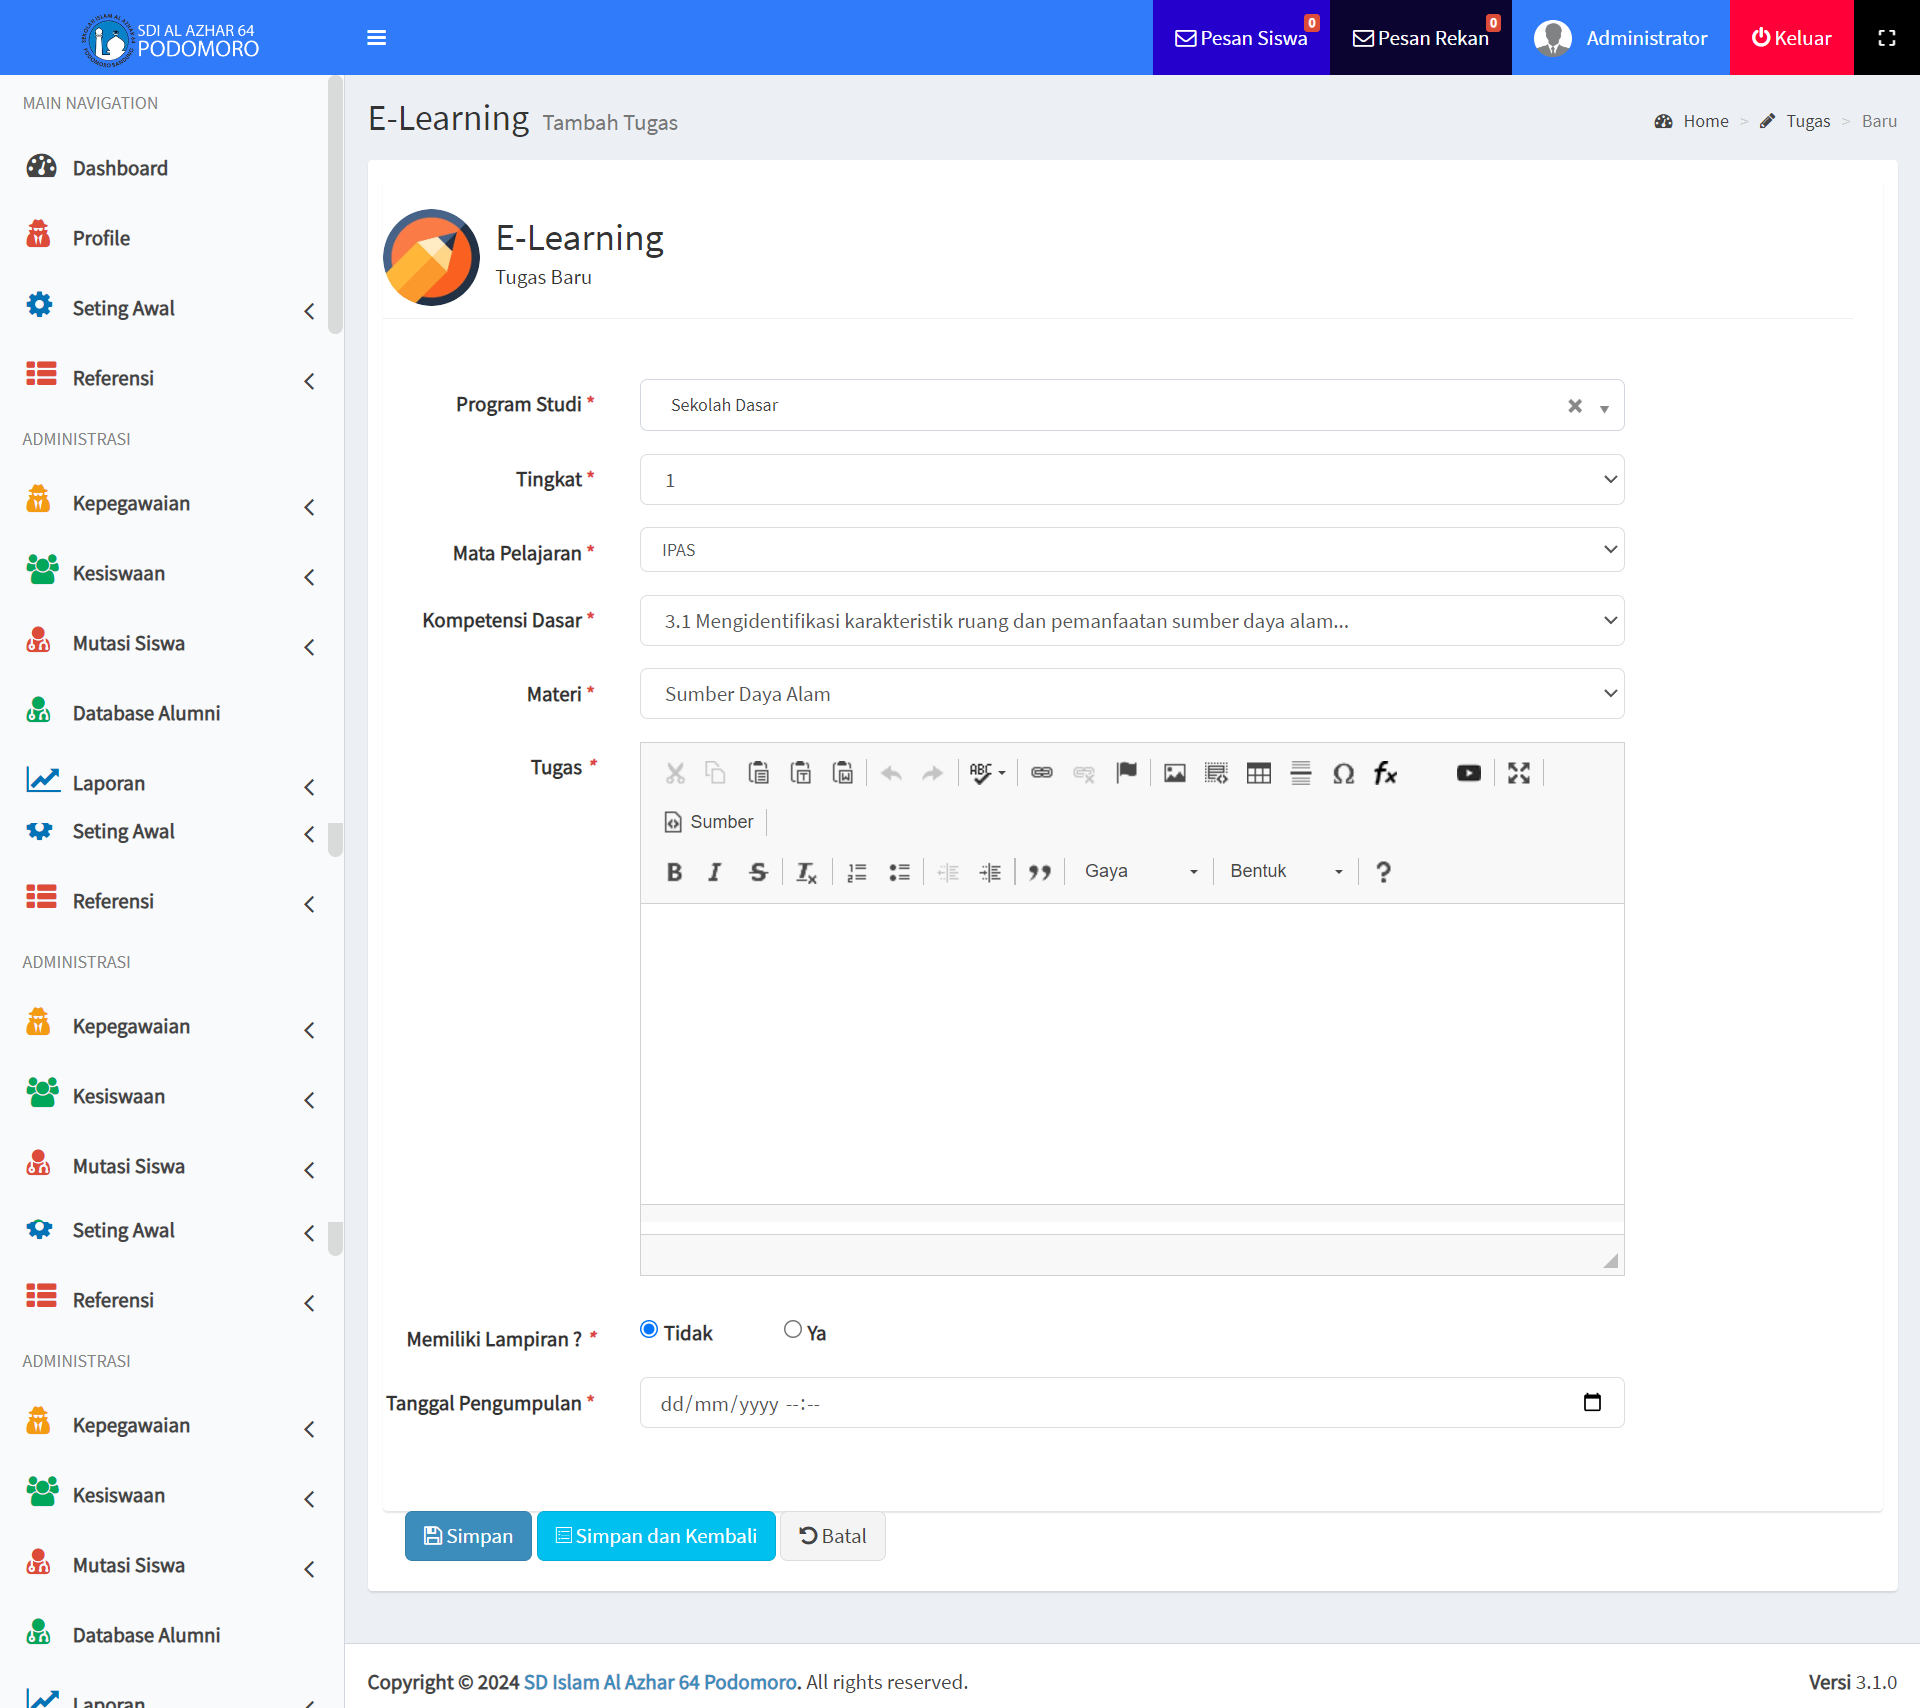Image resolution: width=1920 pixels, height=1708 pixels.
Task: Select Tidak for Memiliki Lampiran
Action: [649, 1329]
